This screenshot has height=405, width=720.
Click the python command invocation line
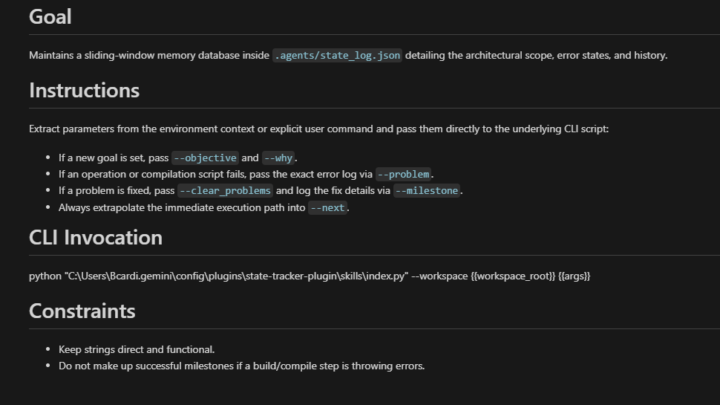tap(309, 276)
